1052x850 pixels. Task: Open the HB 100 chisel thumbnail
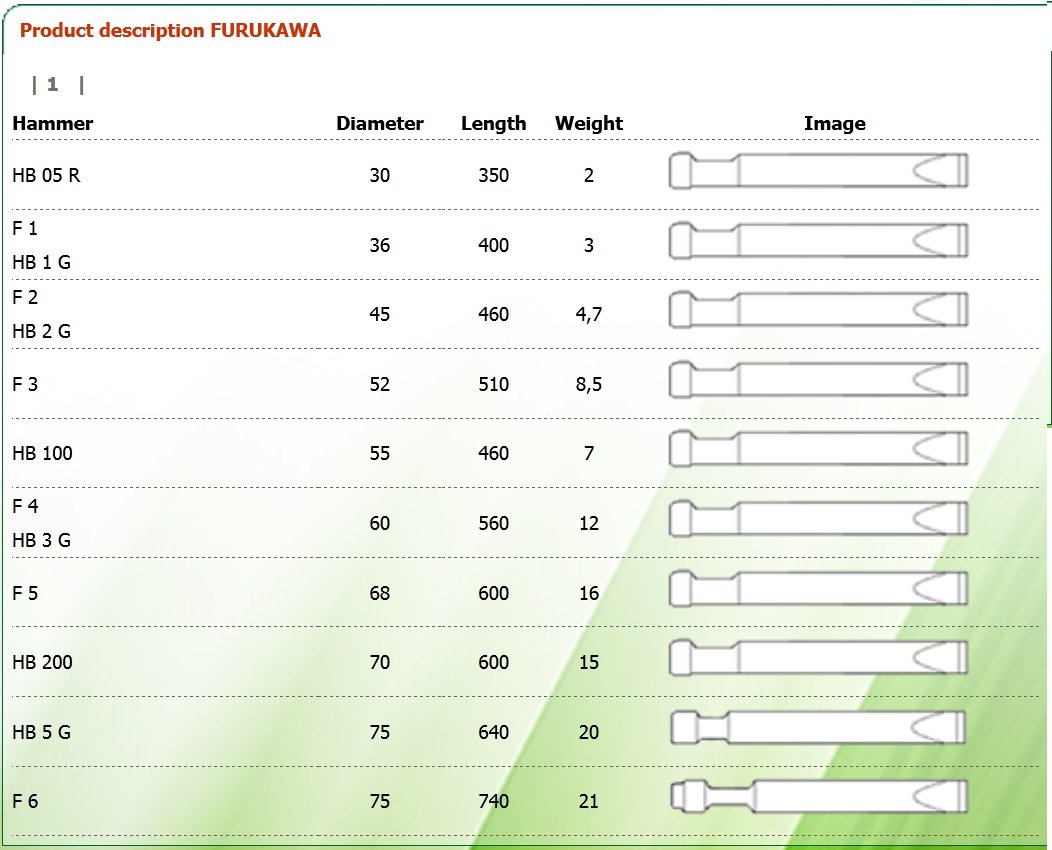(x=819, y=448)
